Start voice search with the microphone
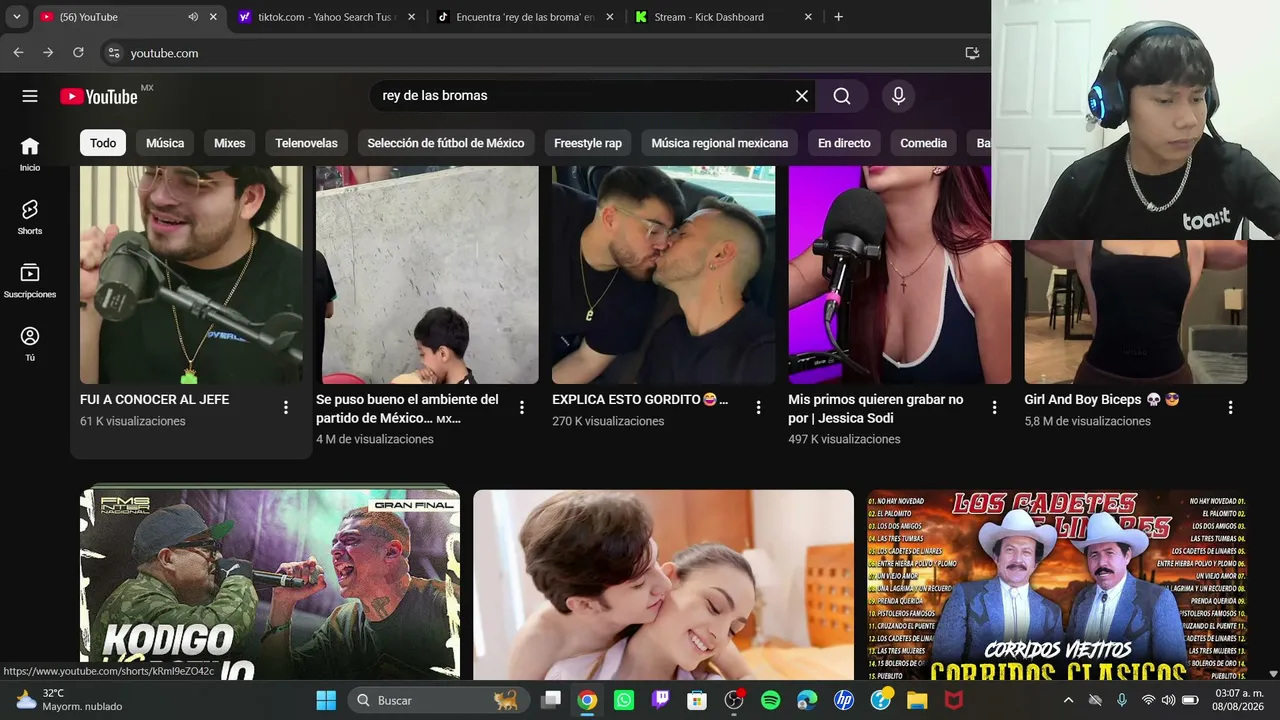 point(898,96)
